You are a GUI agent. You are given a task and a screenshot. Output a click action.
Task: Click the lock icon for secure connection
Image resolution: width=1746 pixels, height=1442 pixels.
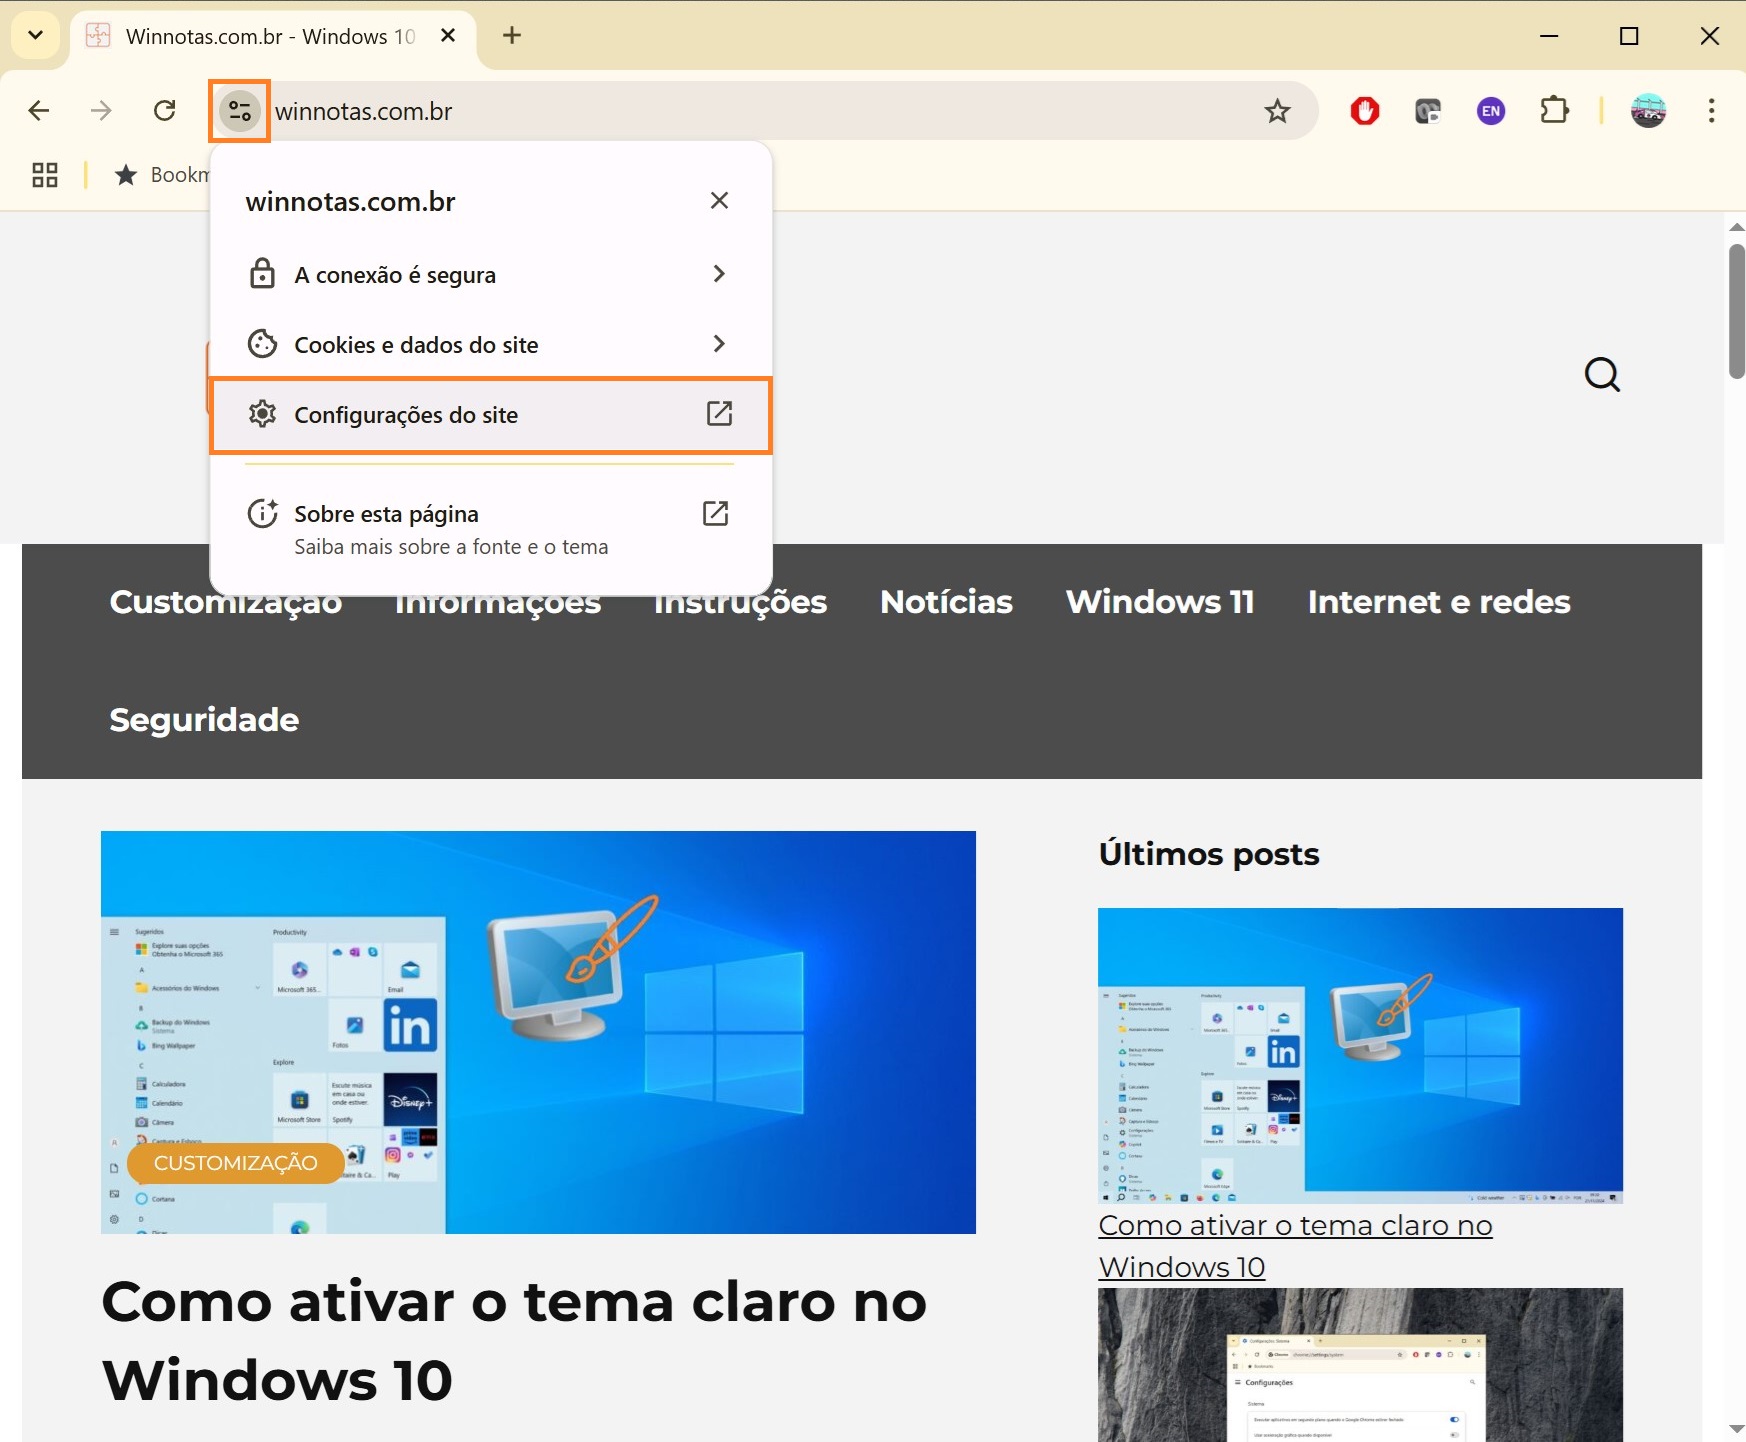(262, 273)
